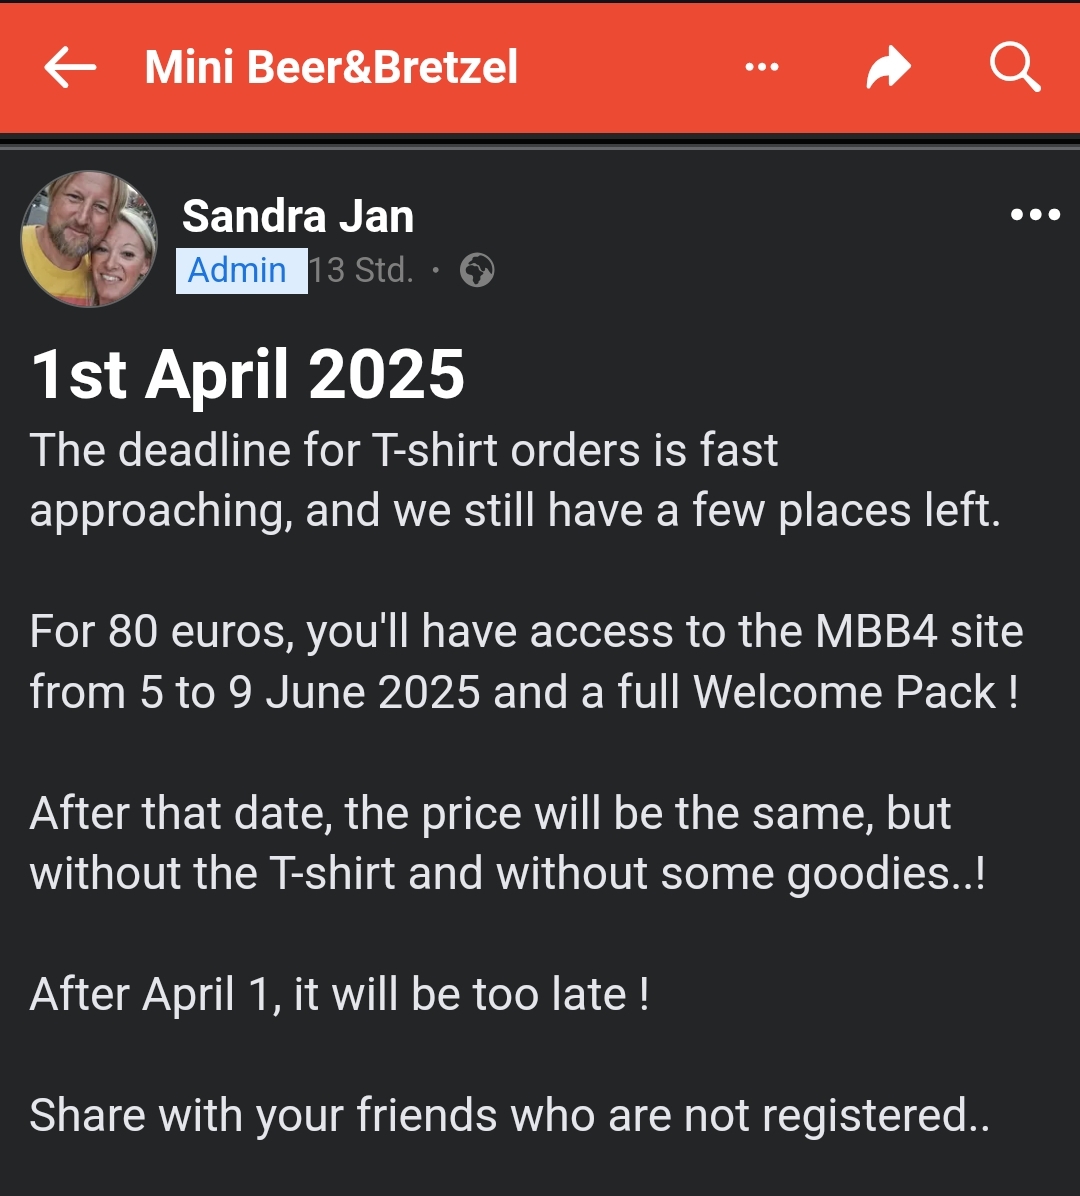Tap "After April 1, it will be too late"
The image size is (1080, 1196).
point(340,994)
